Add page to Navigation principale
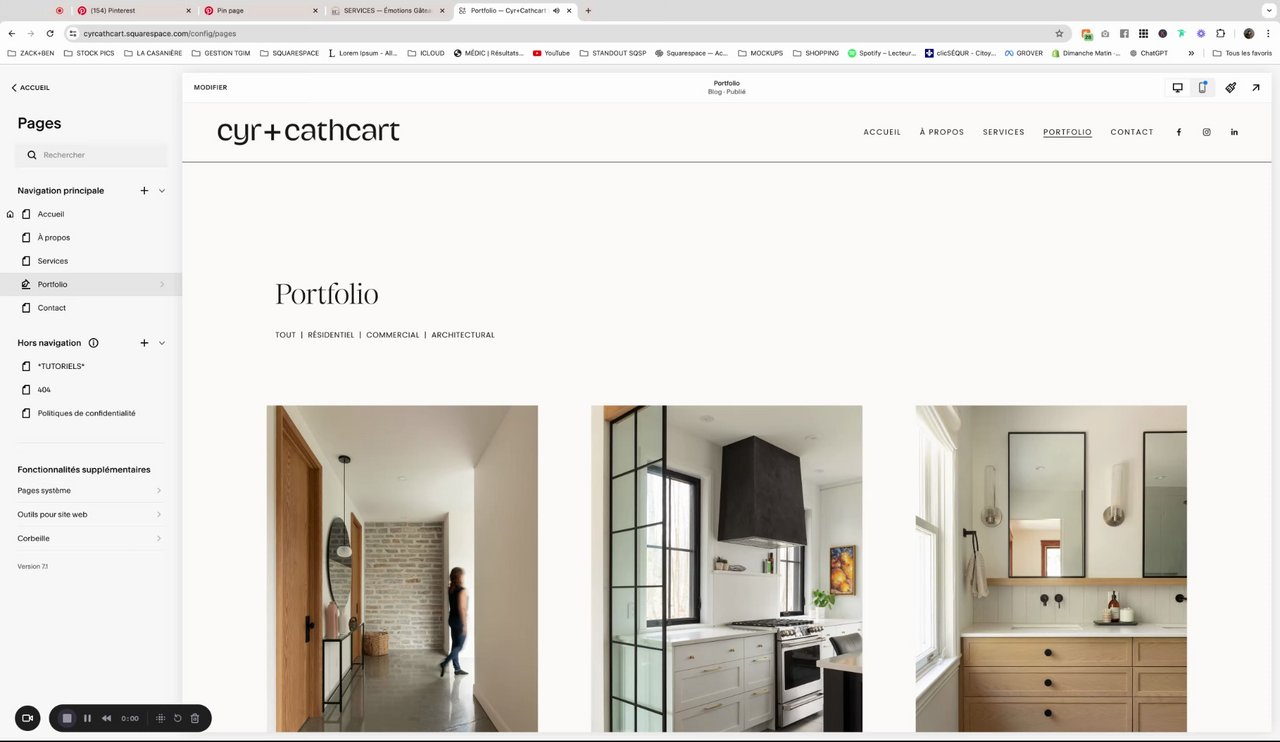Viewport: 1280px width, 742px height. click(144, 191)
